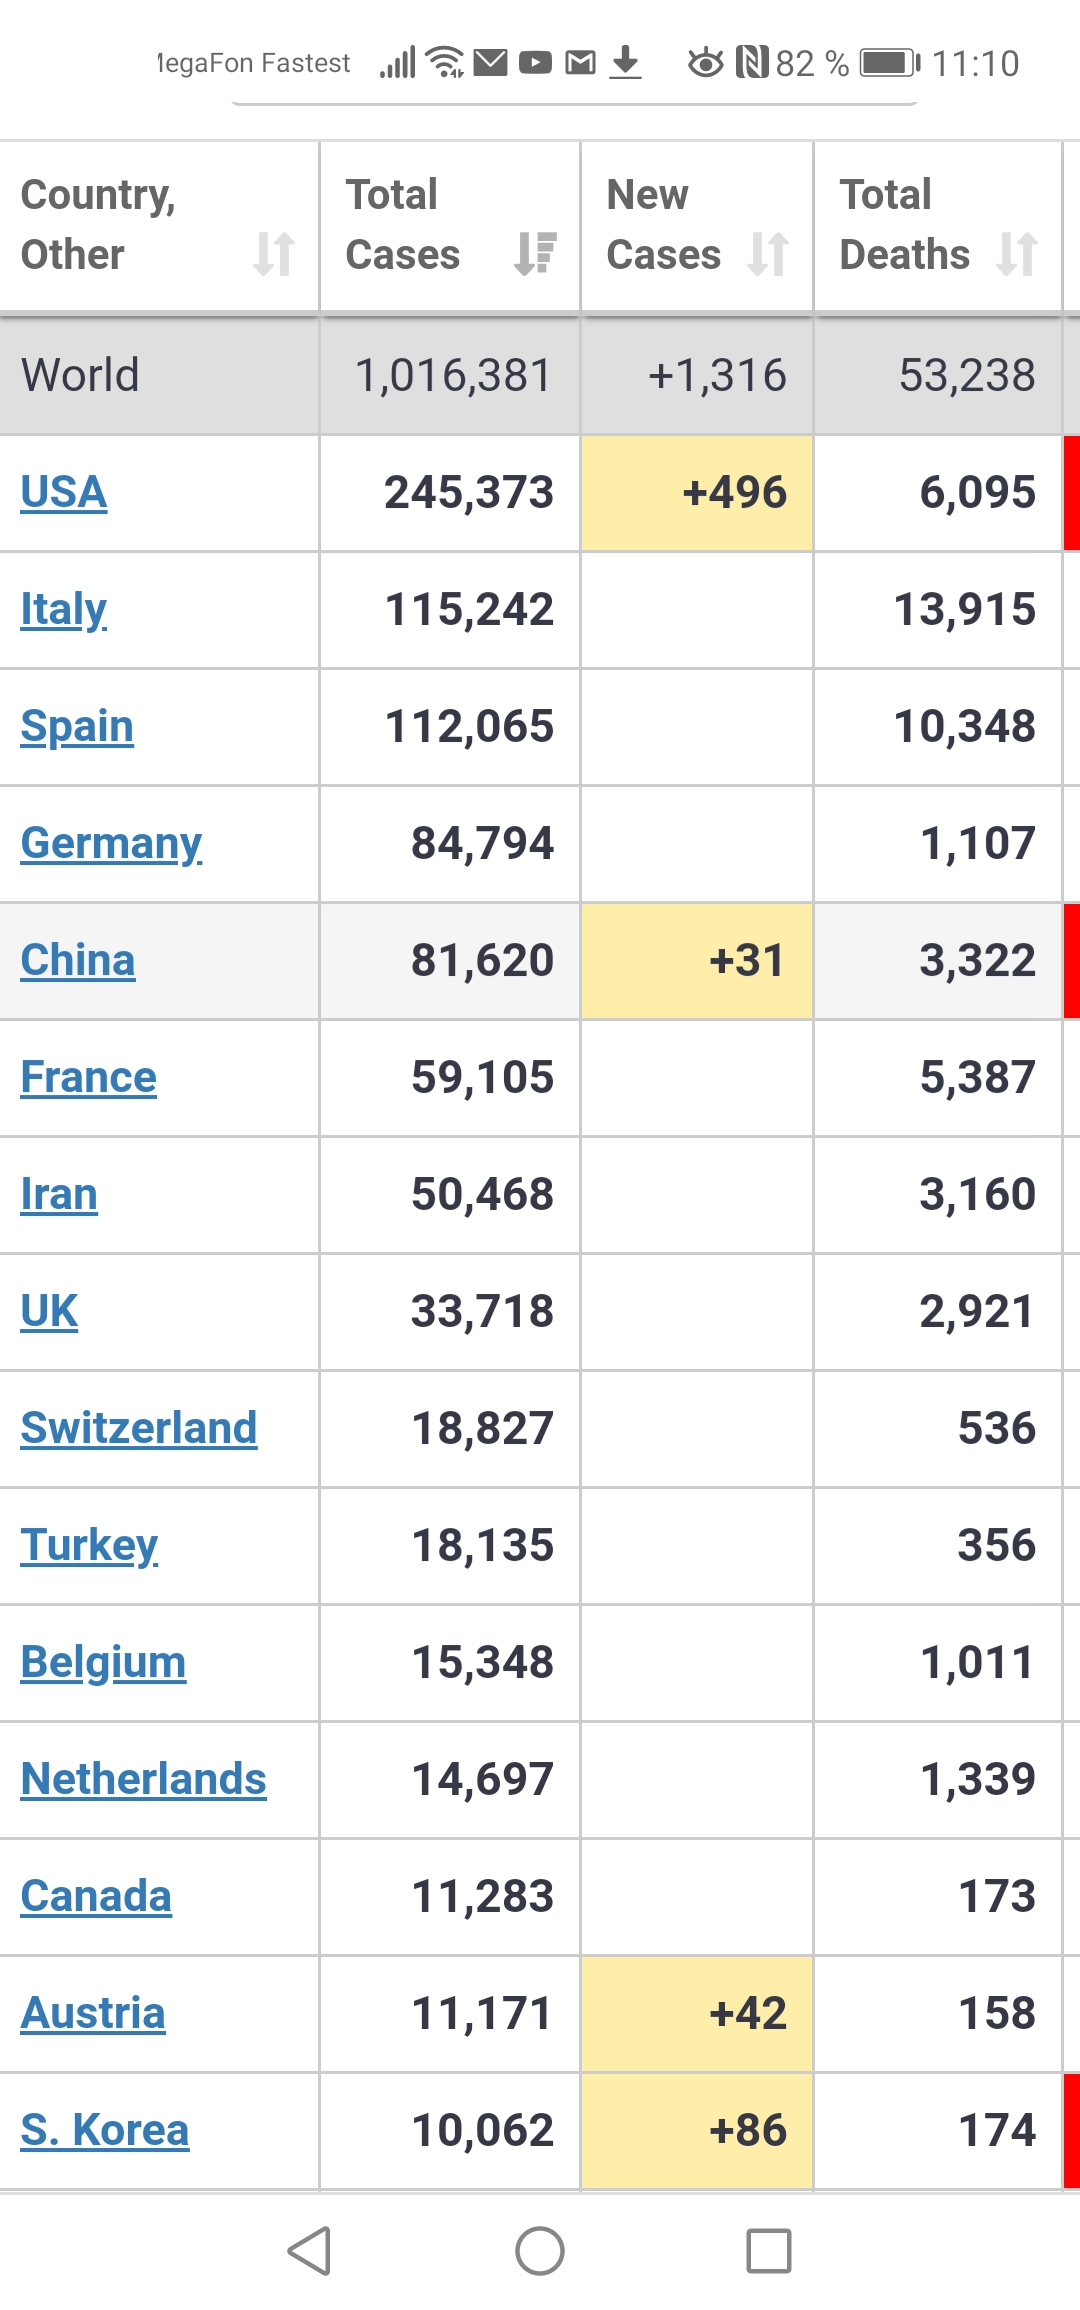Tap Android back navigation button
This screenshot has height=2310, width=1080.
pyautogui.click(x=310, y=2251)
